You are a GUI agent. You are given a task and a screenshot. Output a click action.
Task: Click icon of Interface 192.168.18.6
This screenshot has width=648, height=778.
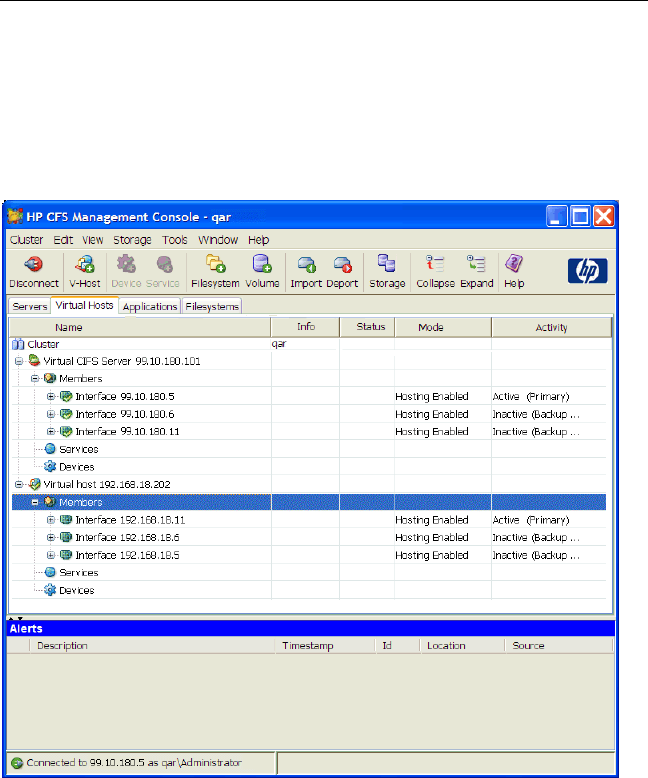point(65,537)
